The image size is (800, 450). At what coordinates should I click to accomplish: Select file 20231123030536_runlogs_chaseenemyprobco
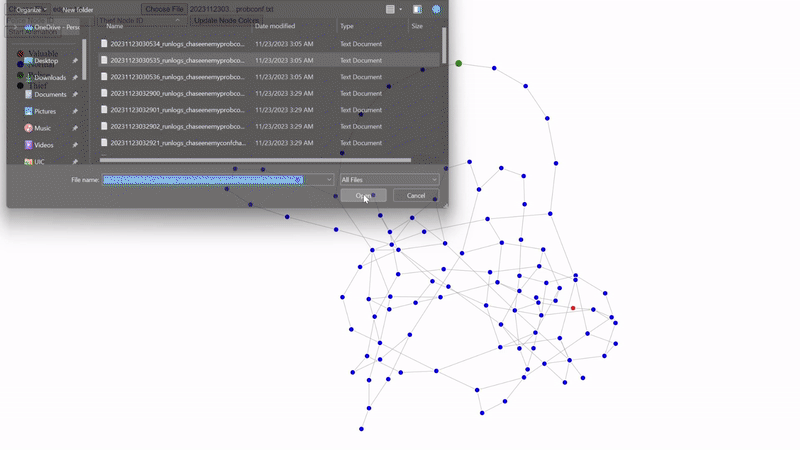(269, 77)
